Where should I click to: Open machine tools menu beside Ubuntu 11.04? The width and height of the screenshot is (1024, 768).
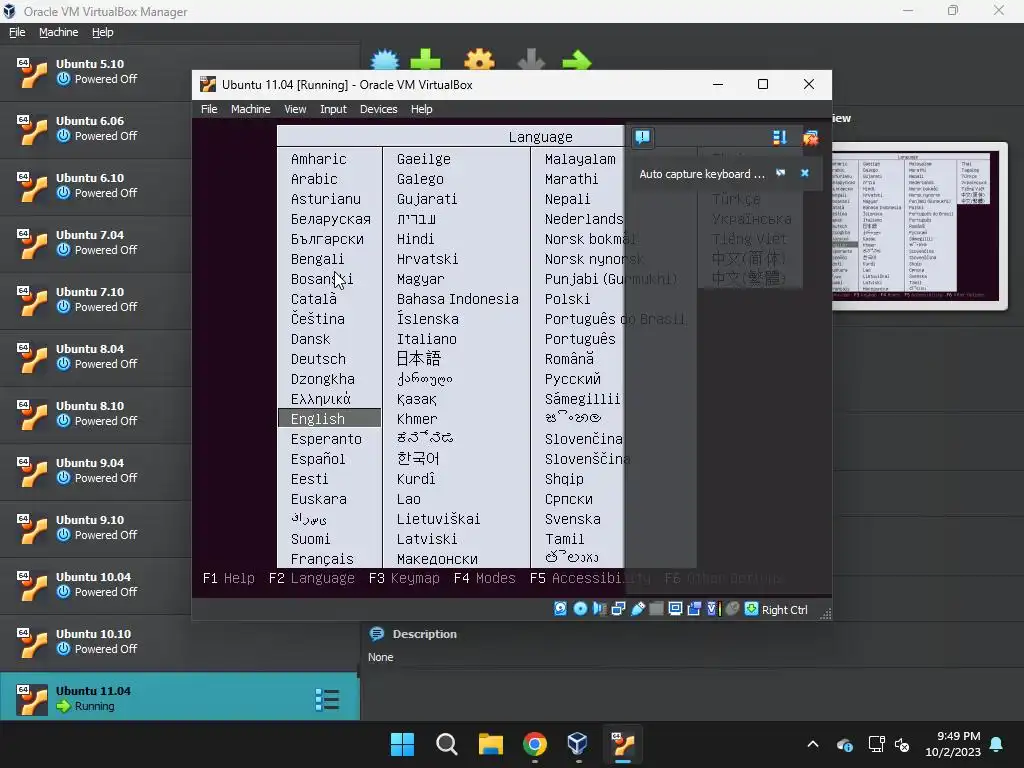[327, 699]
